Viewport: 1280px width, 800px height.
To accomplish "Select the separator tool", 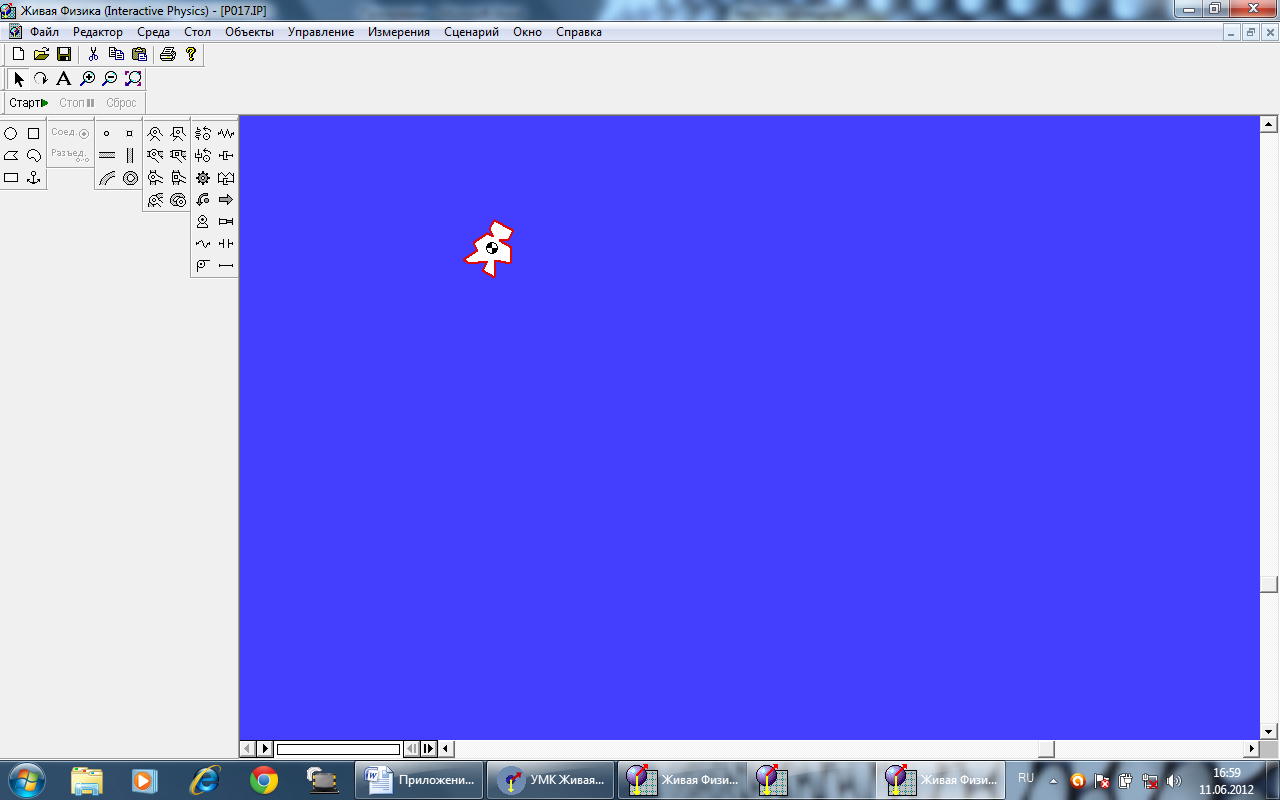I will pyautogui.click(x=226, y=244).
